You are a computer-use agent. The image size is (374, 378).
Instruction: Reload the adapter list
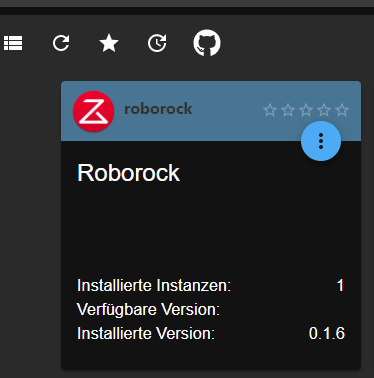[x=61, y=43]
